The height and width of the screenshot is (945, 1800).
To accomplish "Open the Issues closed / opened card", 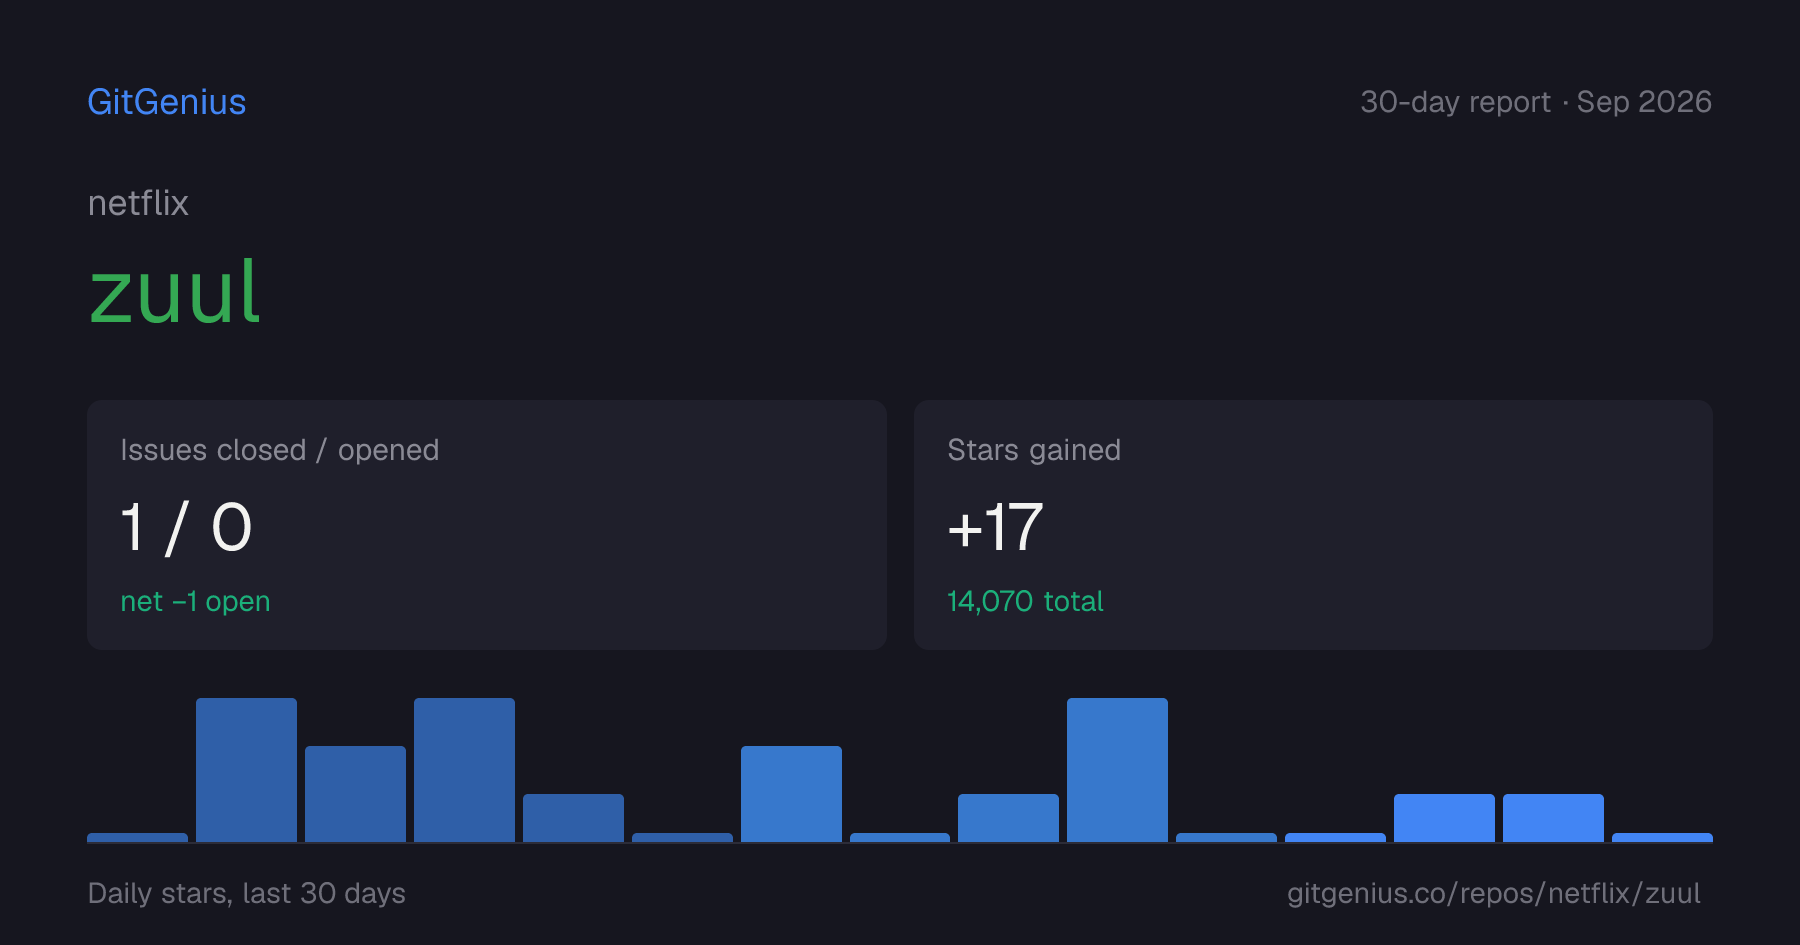I will (x=487, y=525).
